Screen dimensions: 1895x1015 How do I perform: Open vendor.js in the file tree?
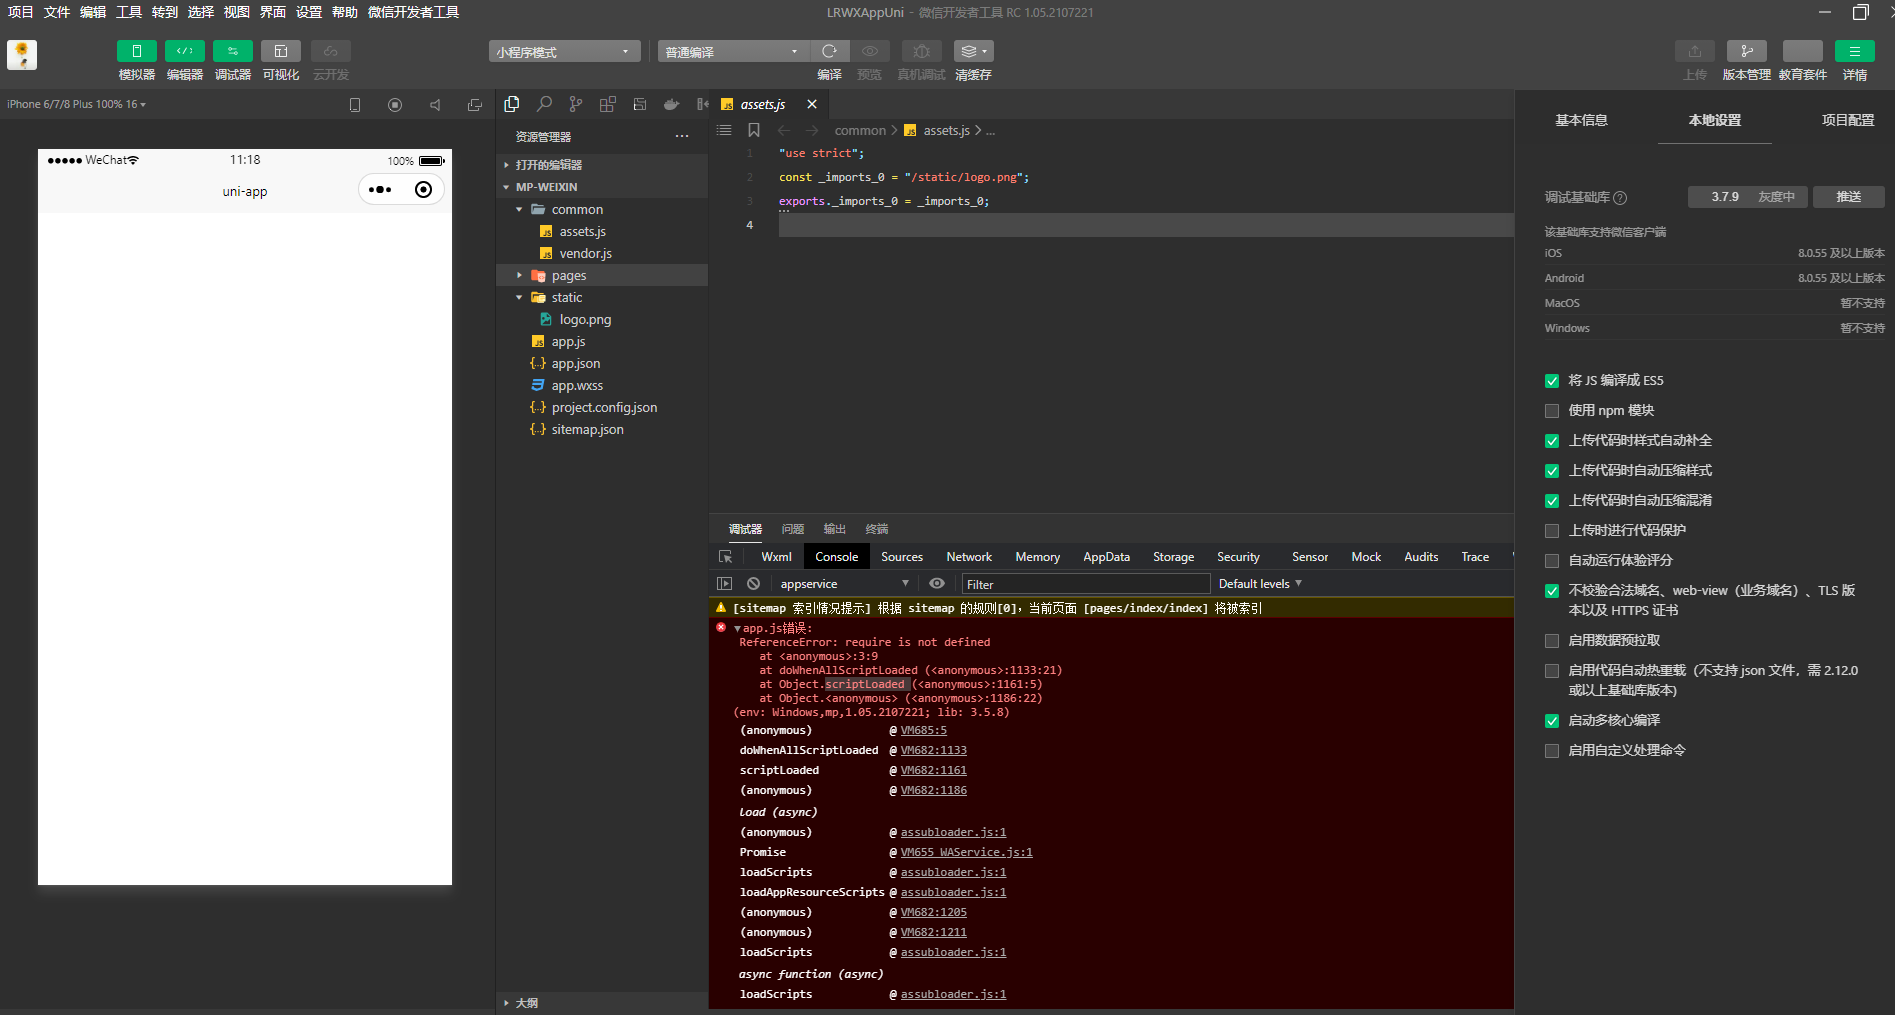585,253
